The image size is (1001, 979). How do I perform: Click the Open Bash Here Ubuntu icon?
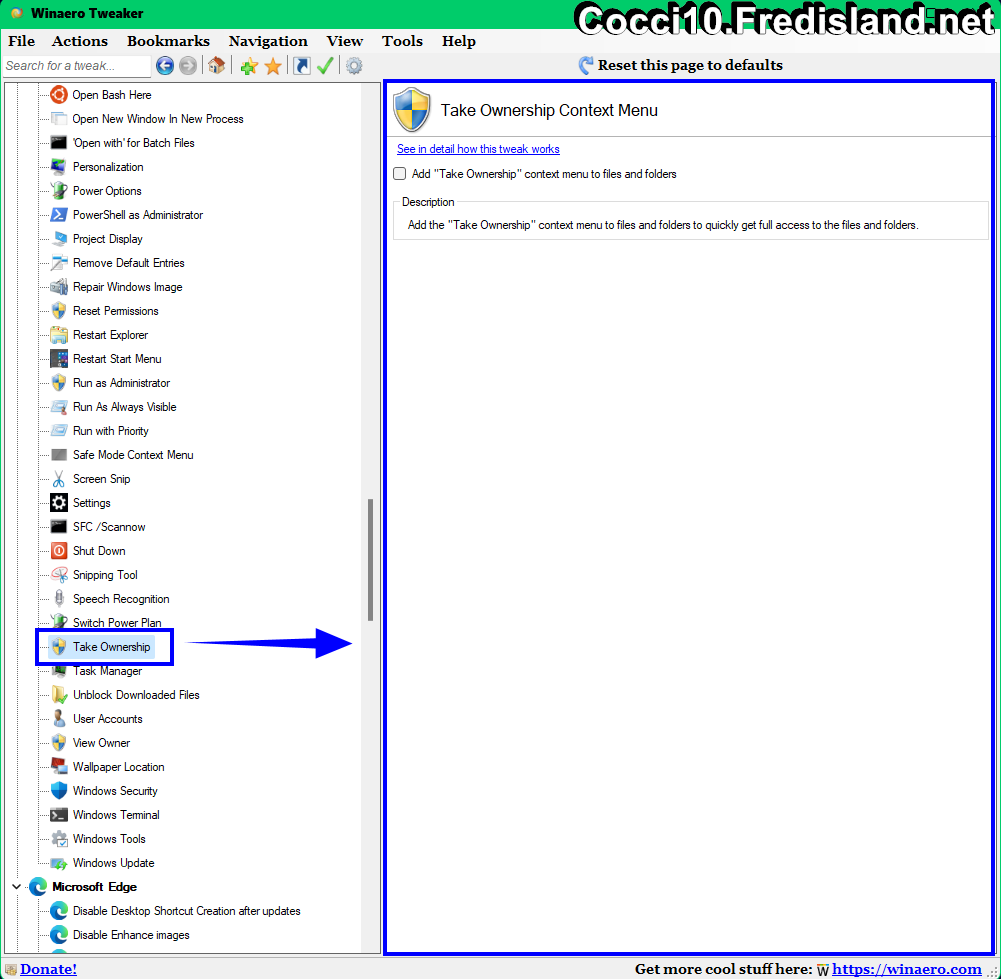pyautogui.click(x=59, y=94)
